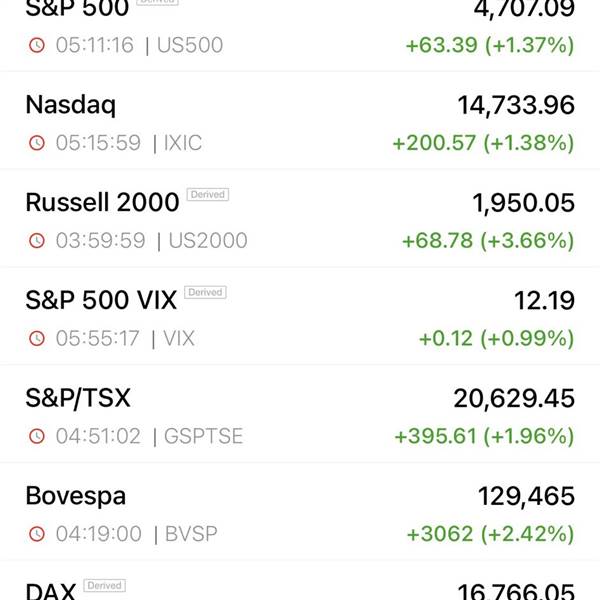
Task: Tap the Derived badge next to Russell 2000
Action: (x=208, y=194)
